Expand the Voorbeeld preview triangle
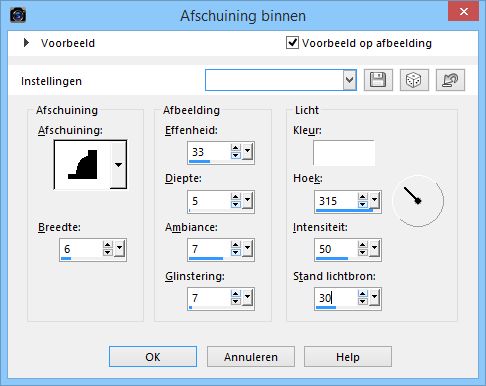The width and height of the screenshot is (486, 386). 26,43
